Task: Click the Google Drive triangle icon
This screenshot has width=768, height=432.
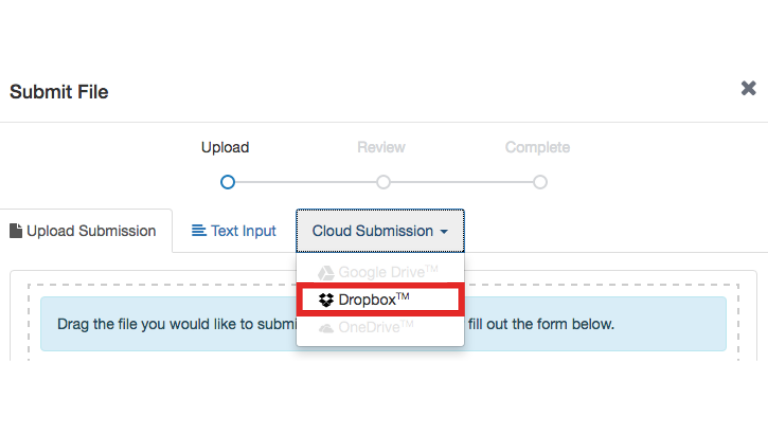Action: (x=326, y=272)
